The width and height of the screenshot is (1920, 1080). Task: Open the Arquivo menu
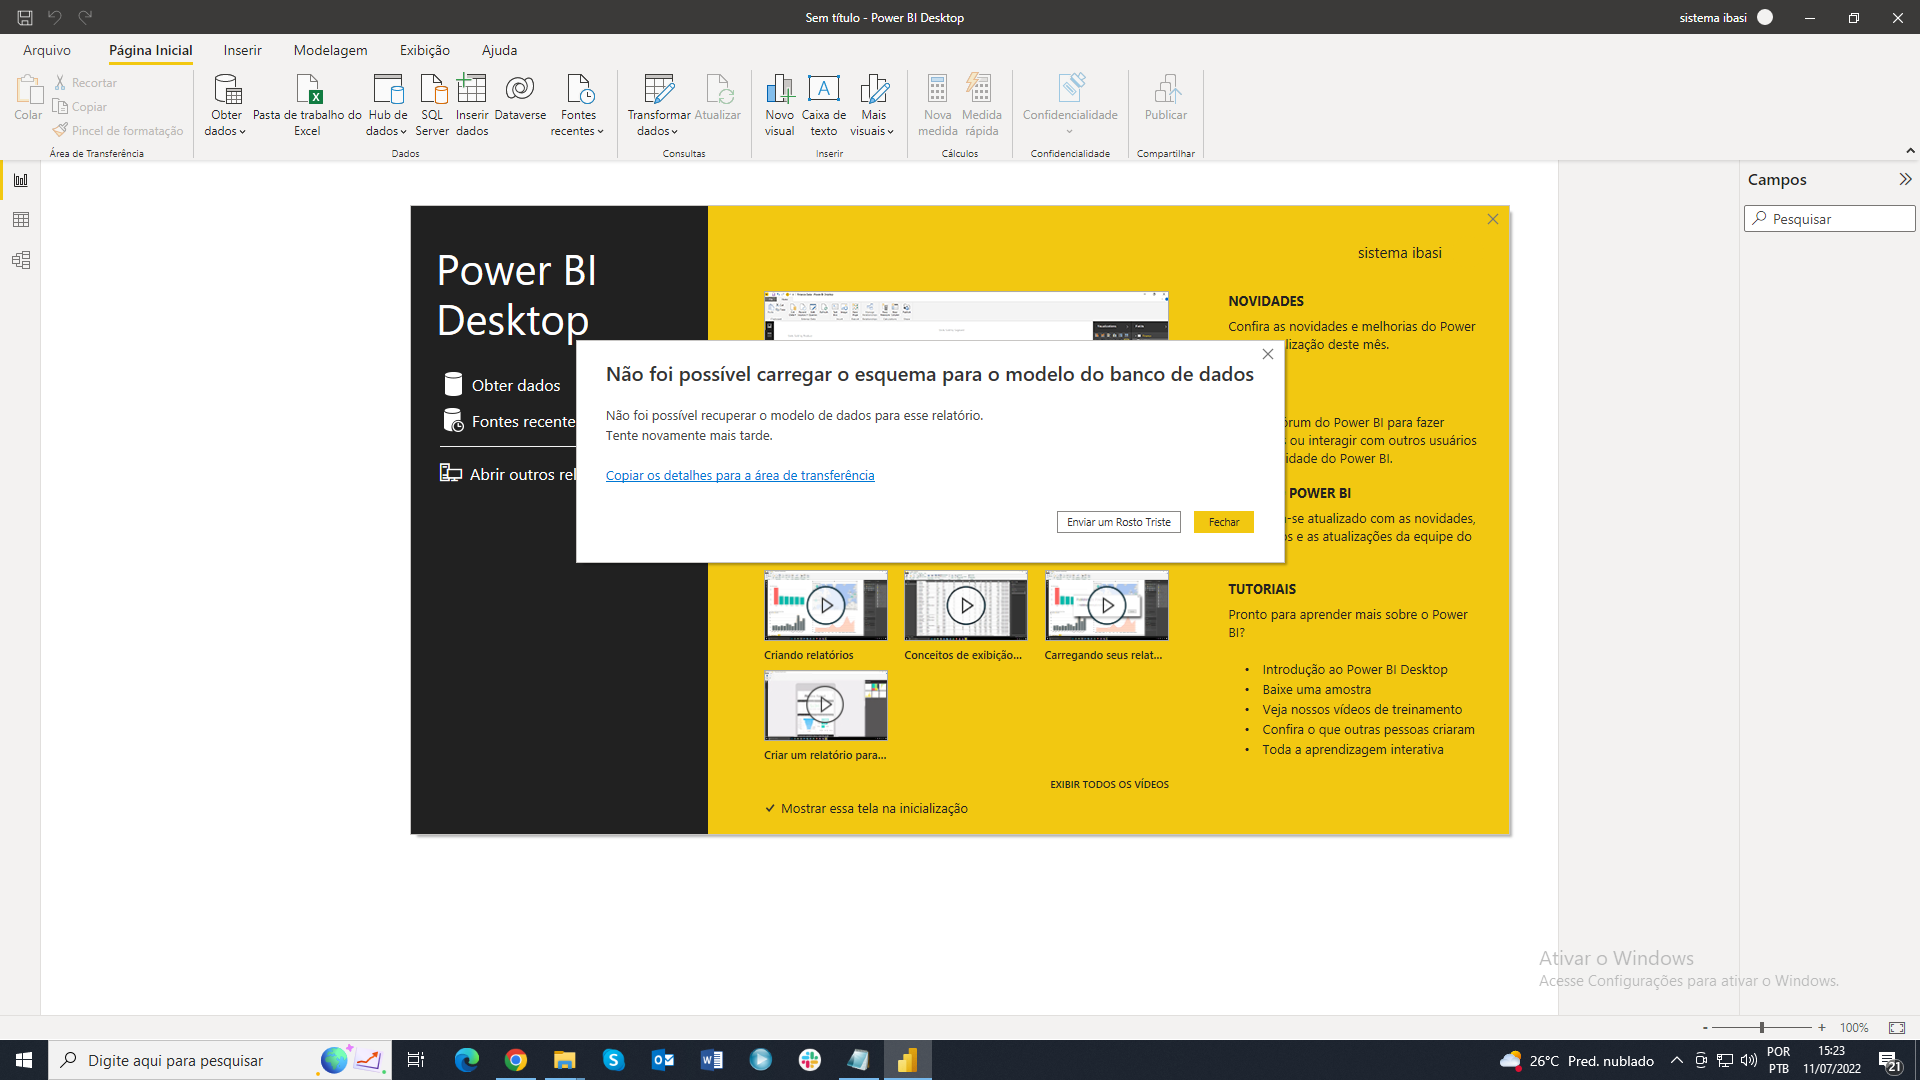pos(47,50)
